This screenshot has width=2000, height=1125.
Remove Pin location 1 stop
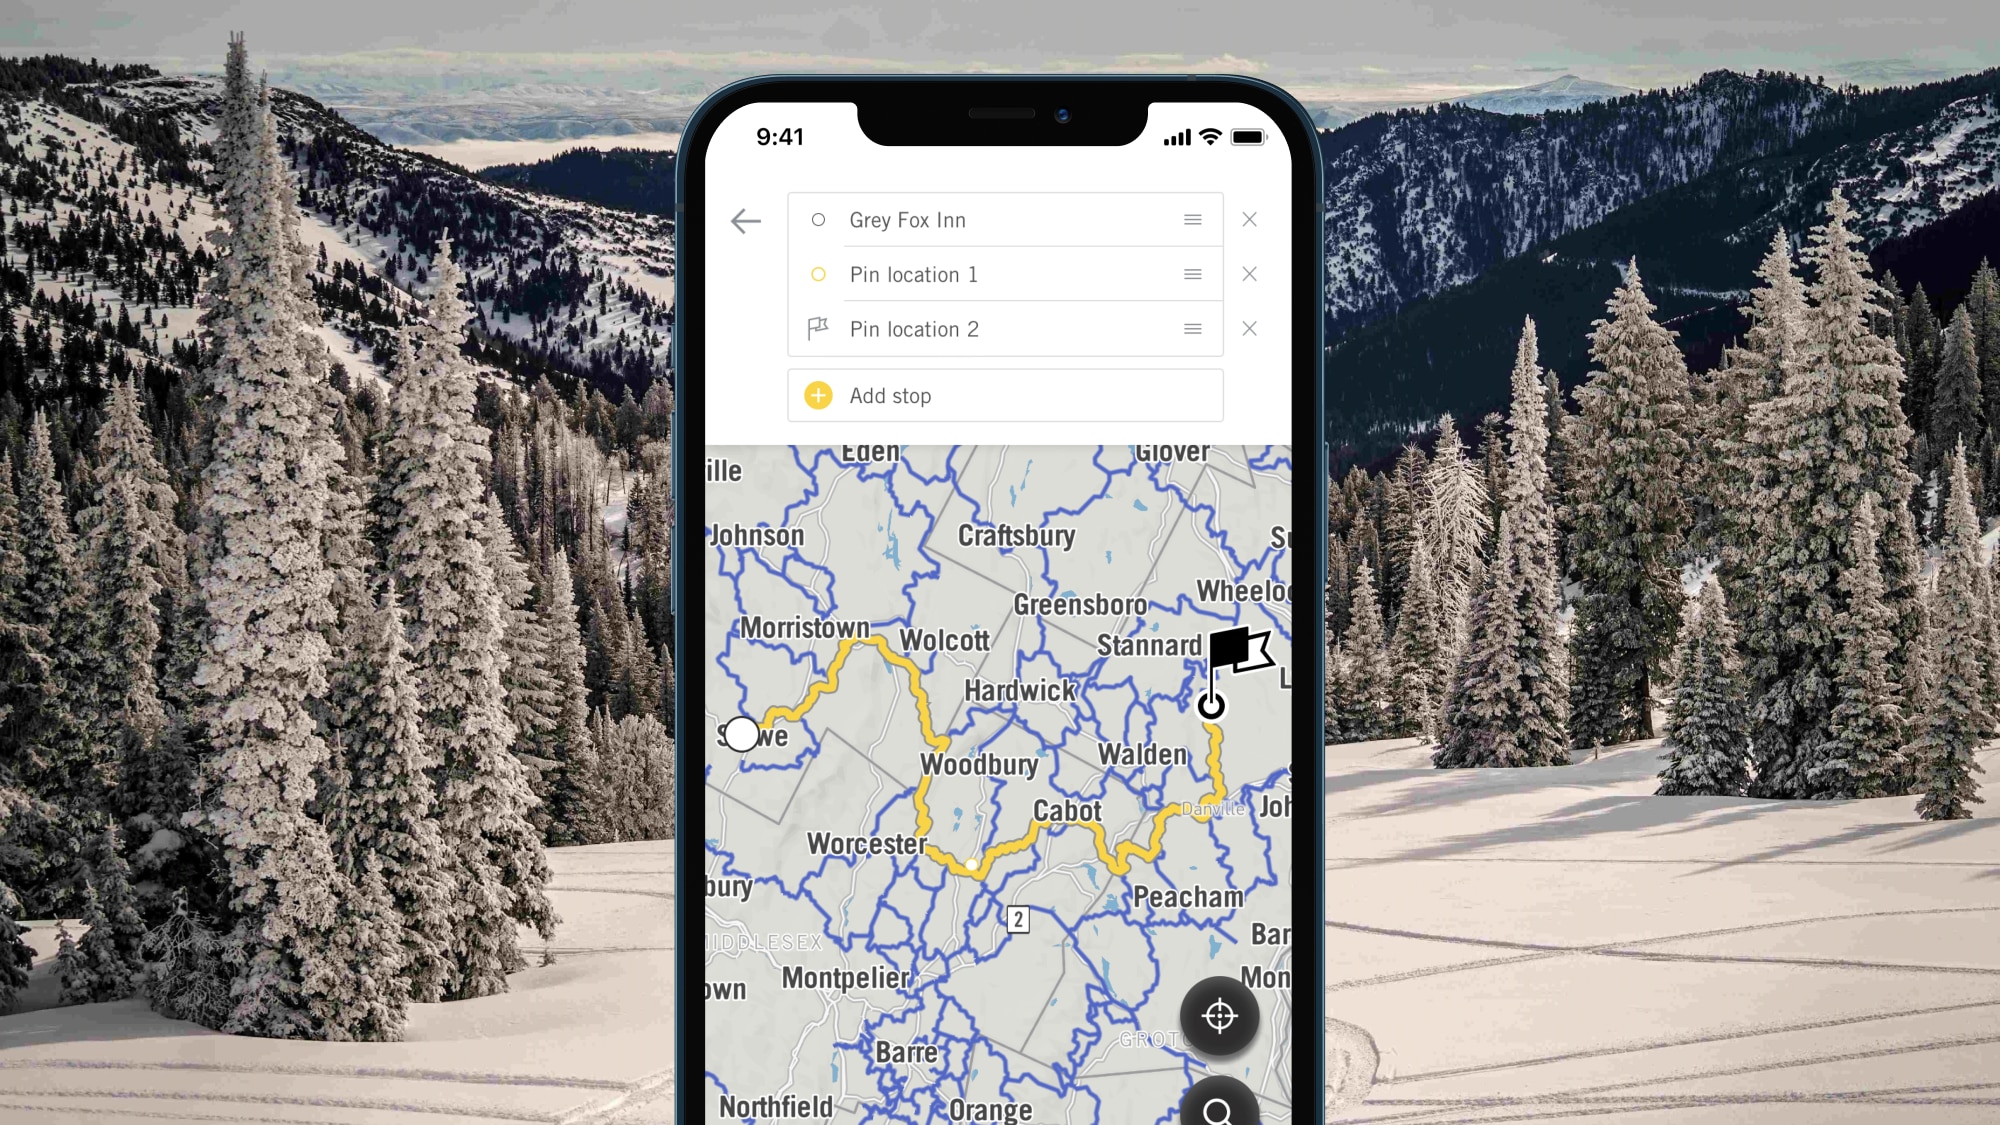1250,273
